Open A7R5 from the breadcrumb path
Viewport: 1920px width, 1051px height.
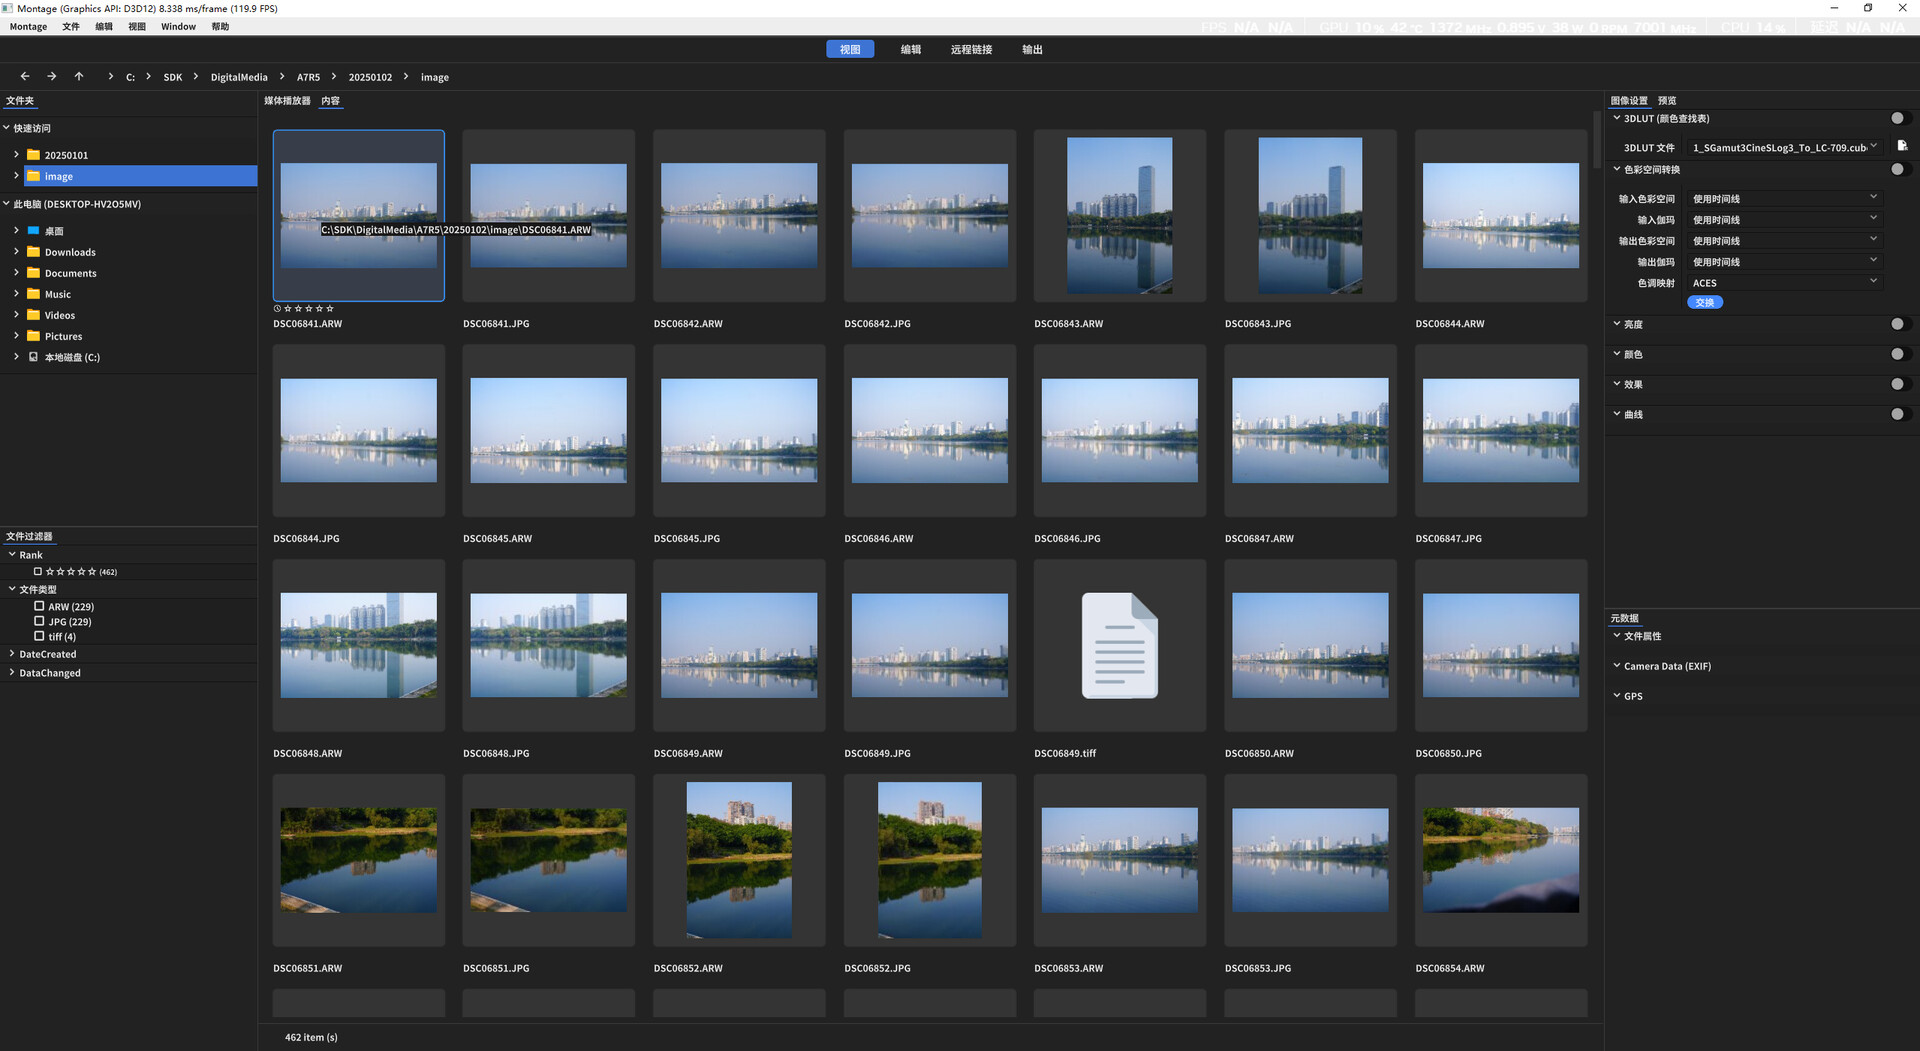tap(308, 76)
